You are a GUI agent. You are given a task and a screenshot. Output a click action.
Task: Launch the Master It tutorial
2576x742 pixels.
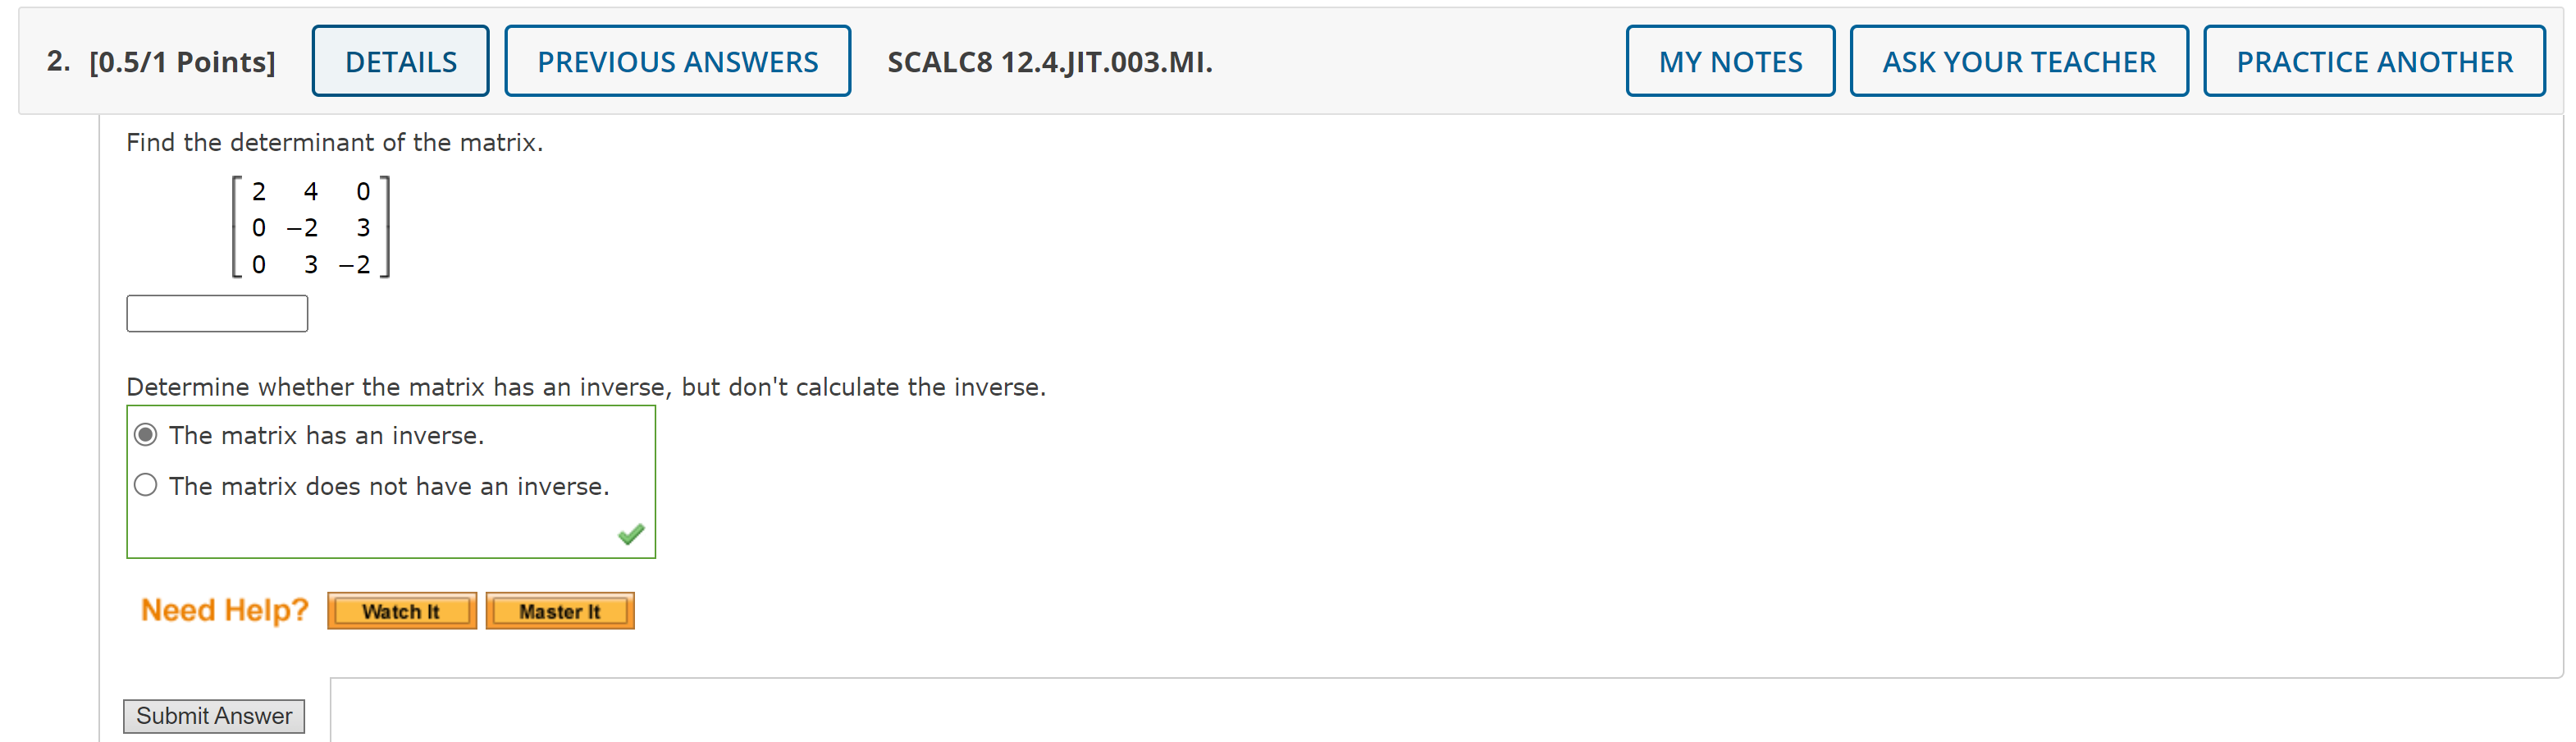pos(560,611)
